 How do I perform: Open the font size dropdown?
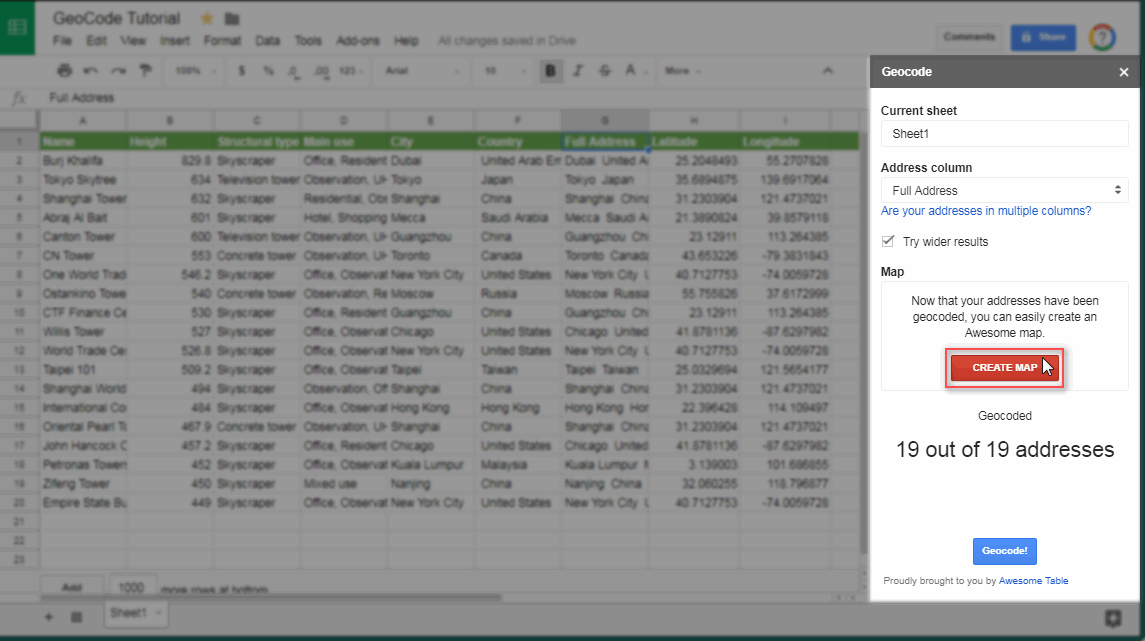[505, 71]
